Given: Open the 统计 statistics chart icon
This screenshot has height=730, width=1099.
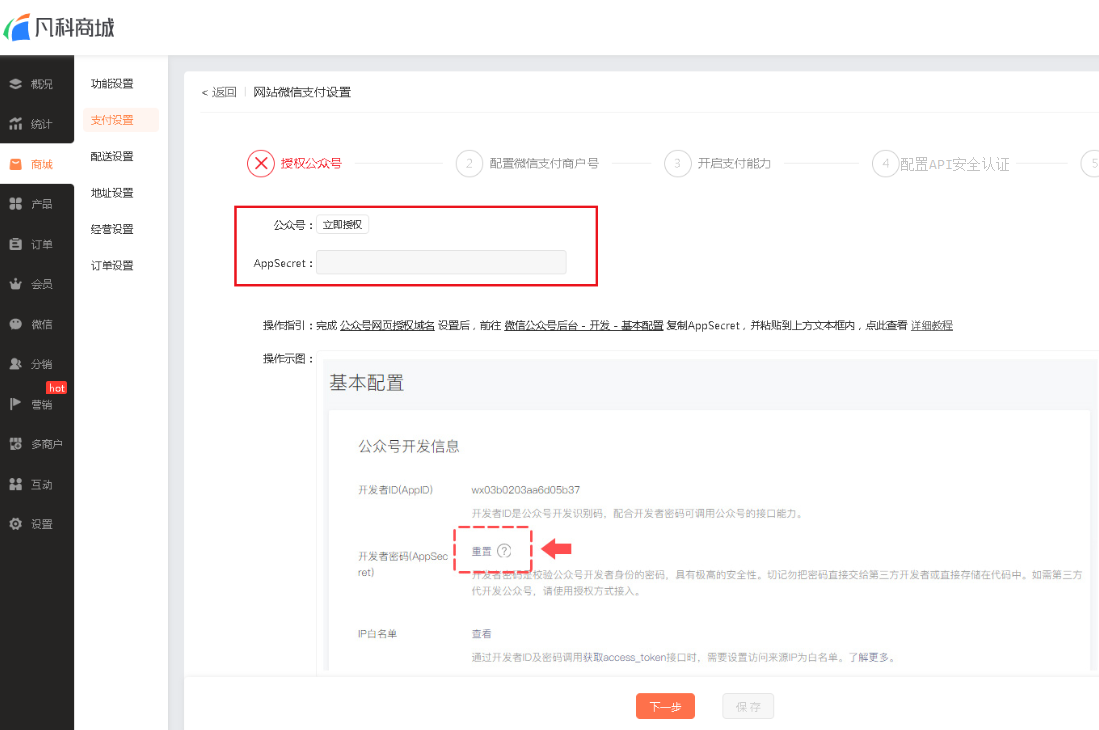Looking at the screenshot, I should point(15,124).
